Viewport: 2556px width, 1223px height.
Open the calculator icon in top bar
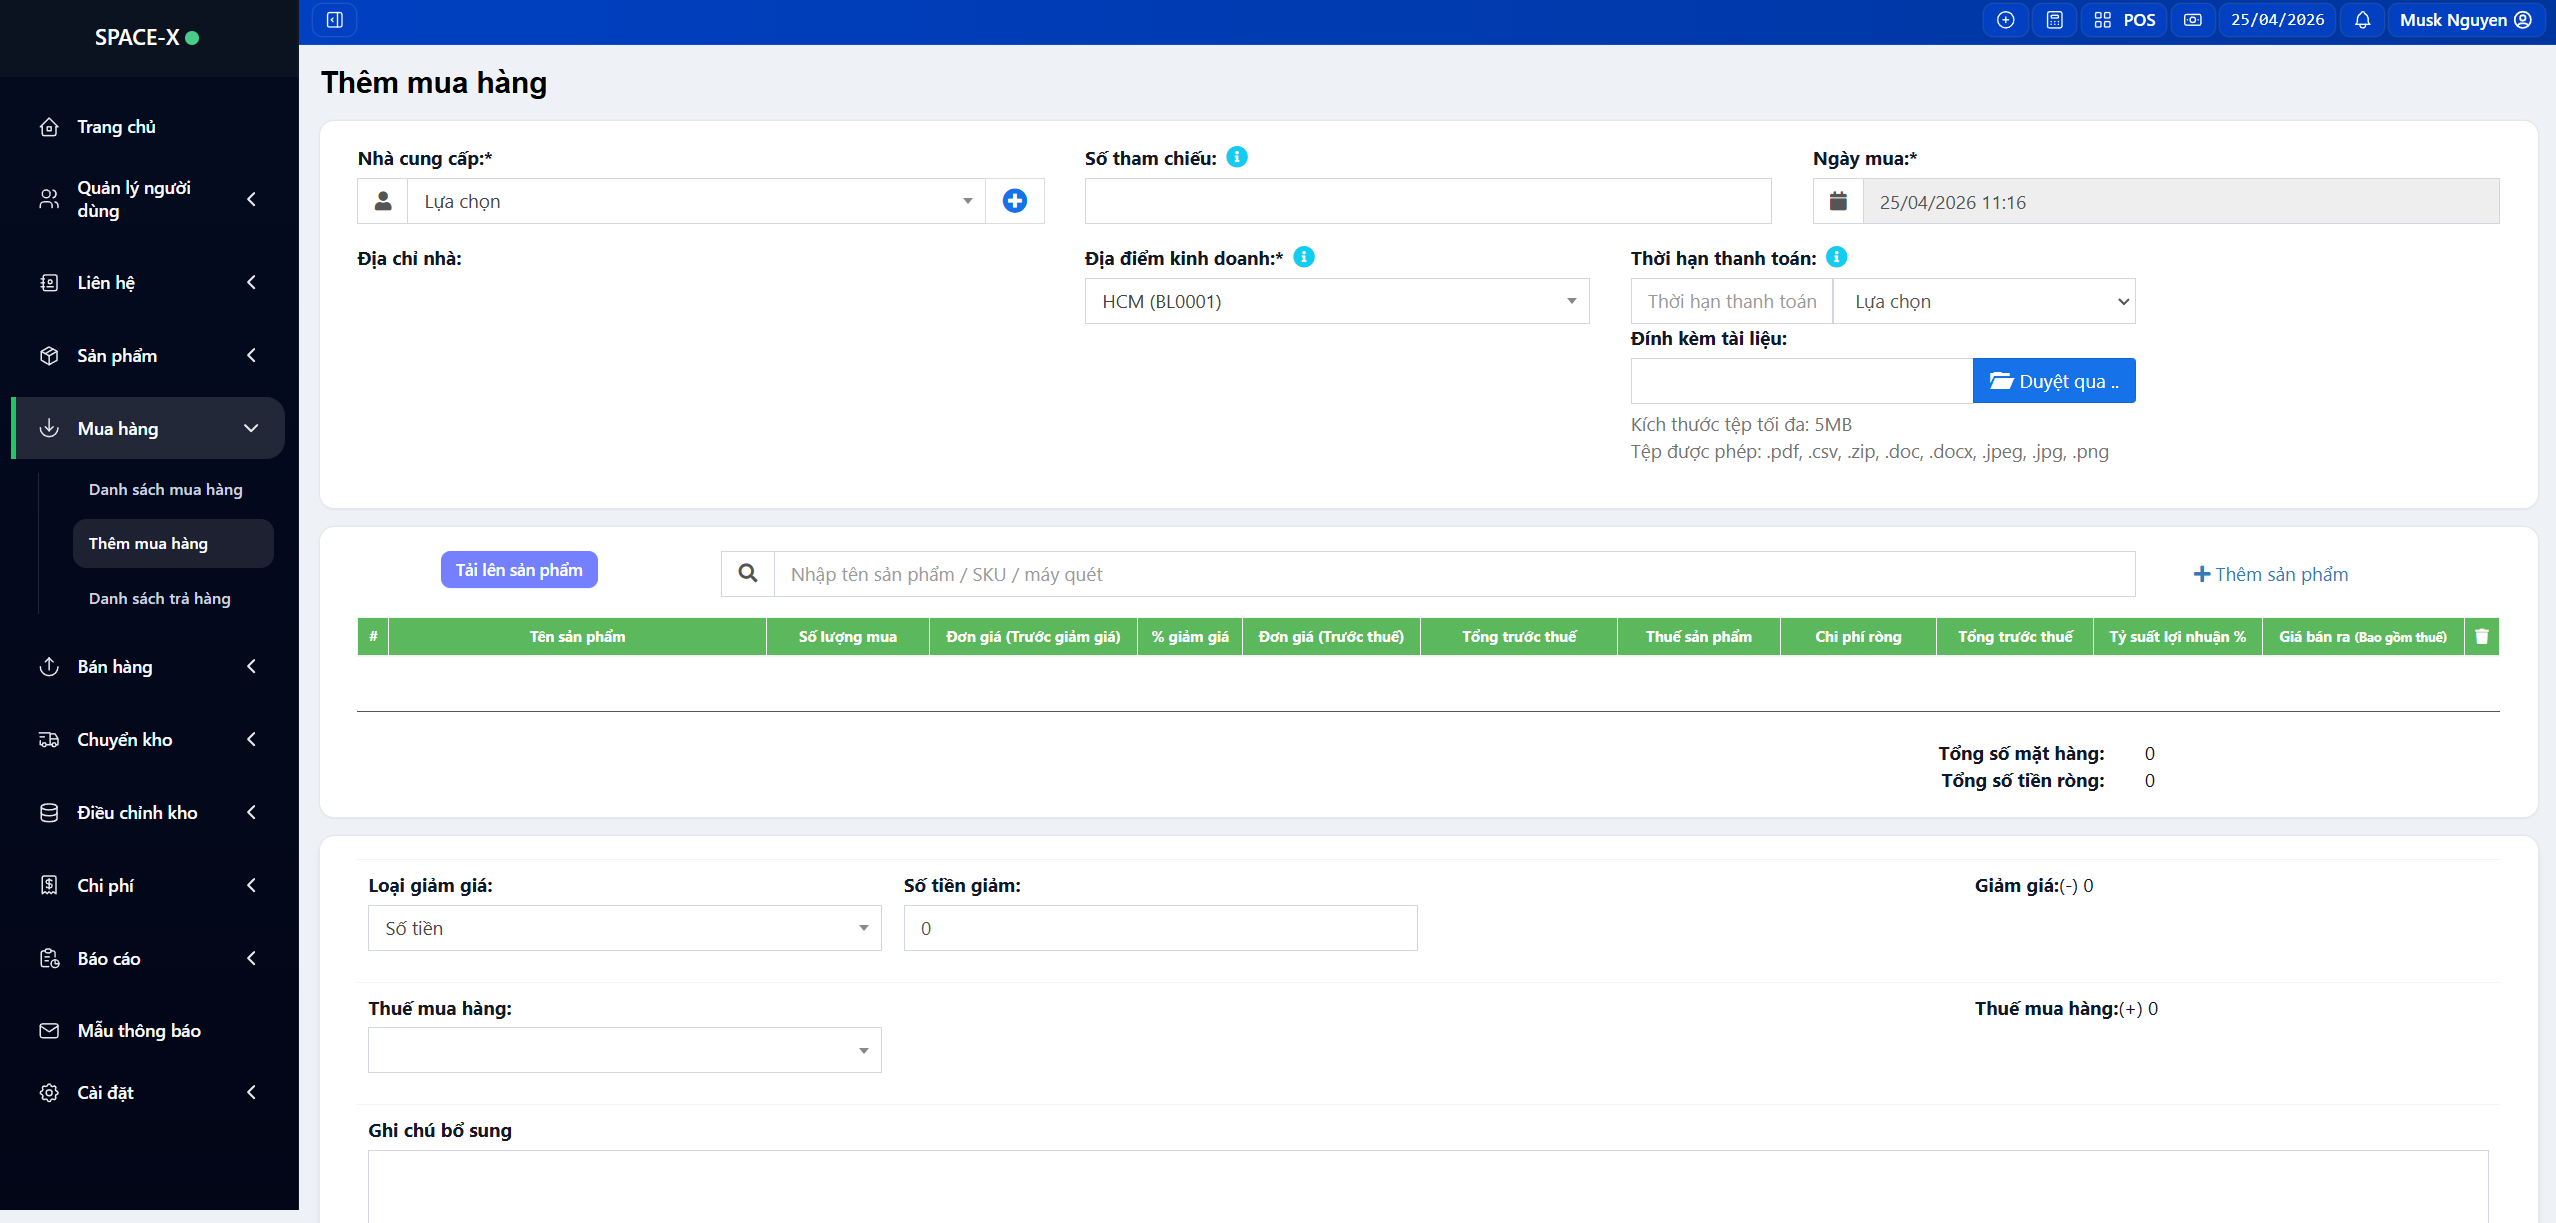2054,20
